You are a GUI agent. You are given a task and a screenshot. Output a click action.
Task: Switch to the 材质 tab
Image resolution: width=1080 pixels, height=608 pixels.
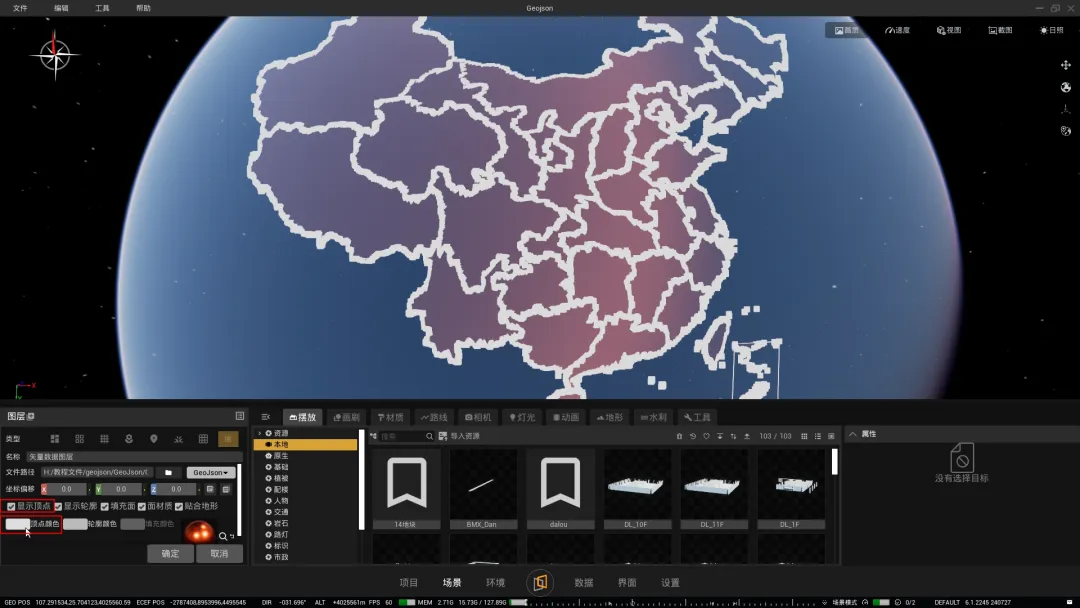391,417
